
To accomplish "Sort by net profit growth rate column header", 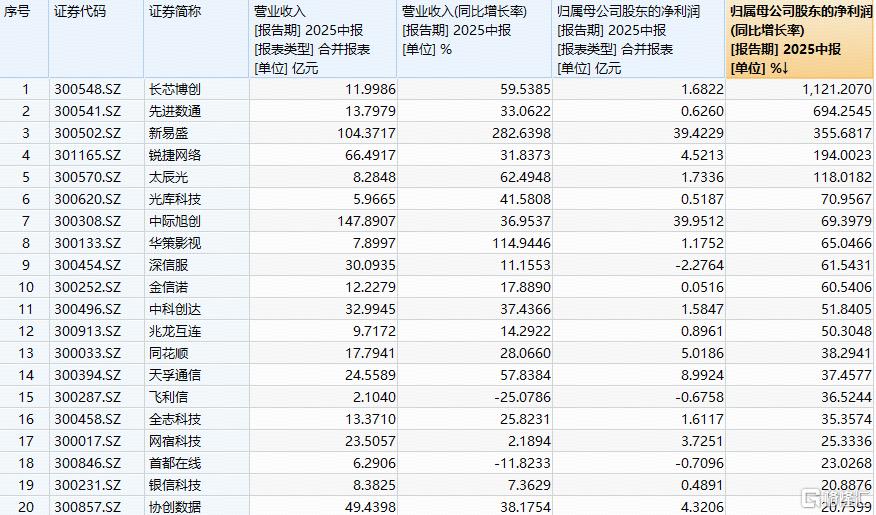I will coord(801,39).
